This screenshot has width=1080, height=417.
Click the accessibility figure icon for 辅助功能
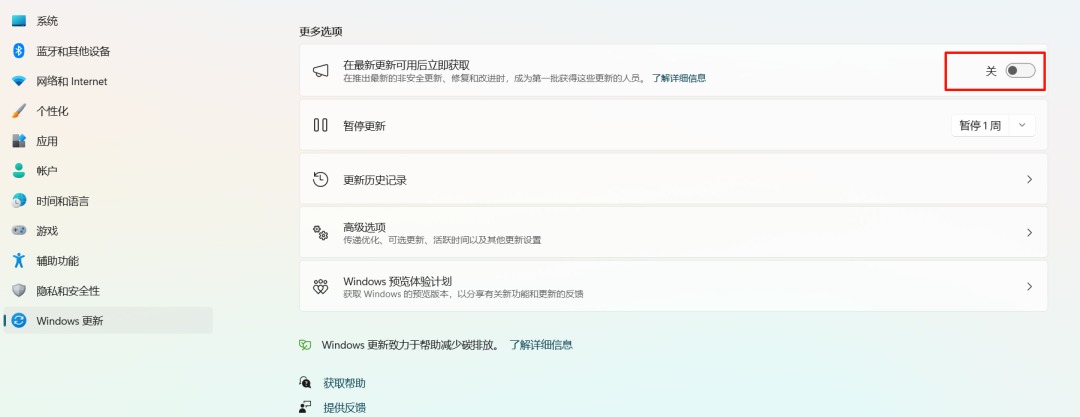[x=19, y=261]
